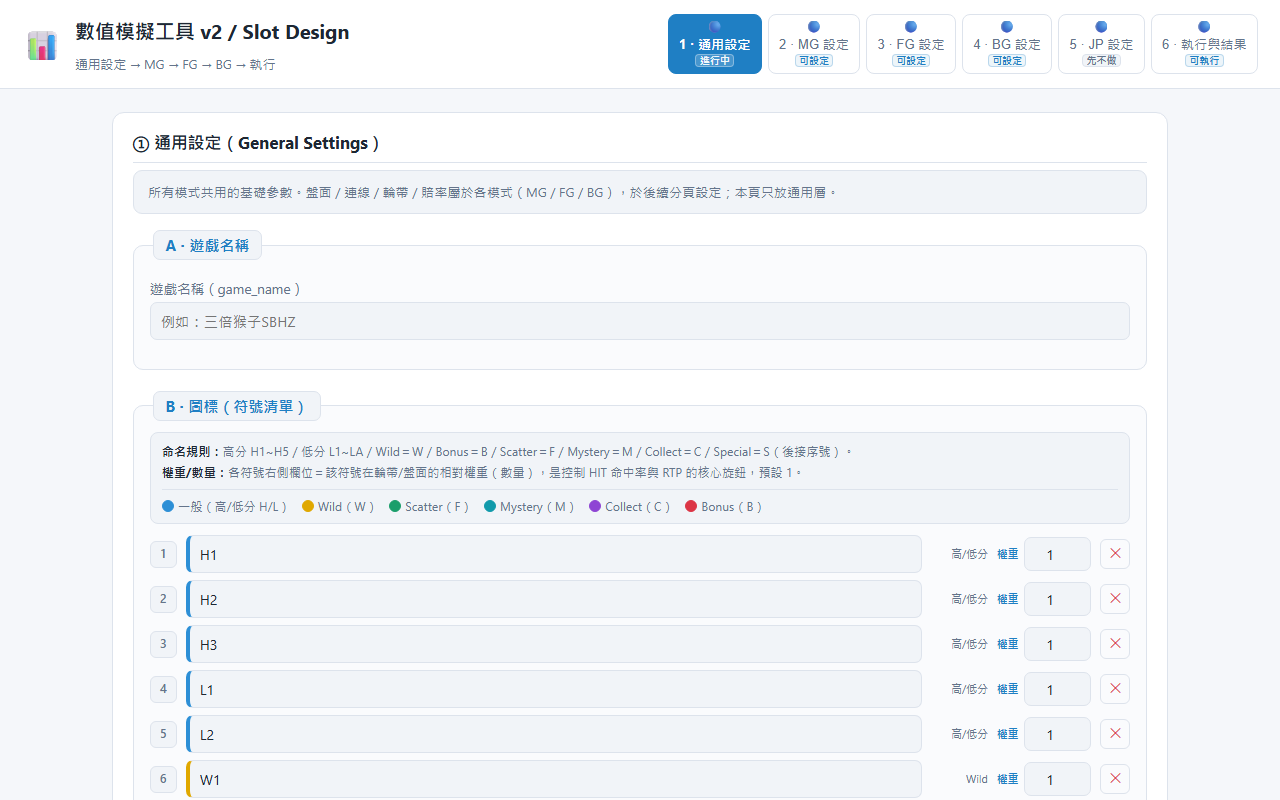Screen dimensions: 1280x800
Task: Click the Collect（C） legend entry
Action: [630, 507]
